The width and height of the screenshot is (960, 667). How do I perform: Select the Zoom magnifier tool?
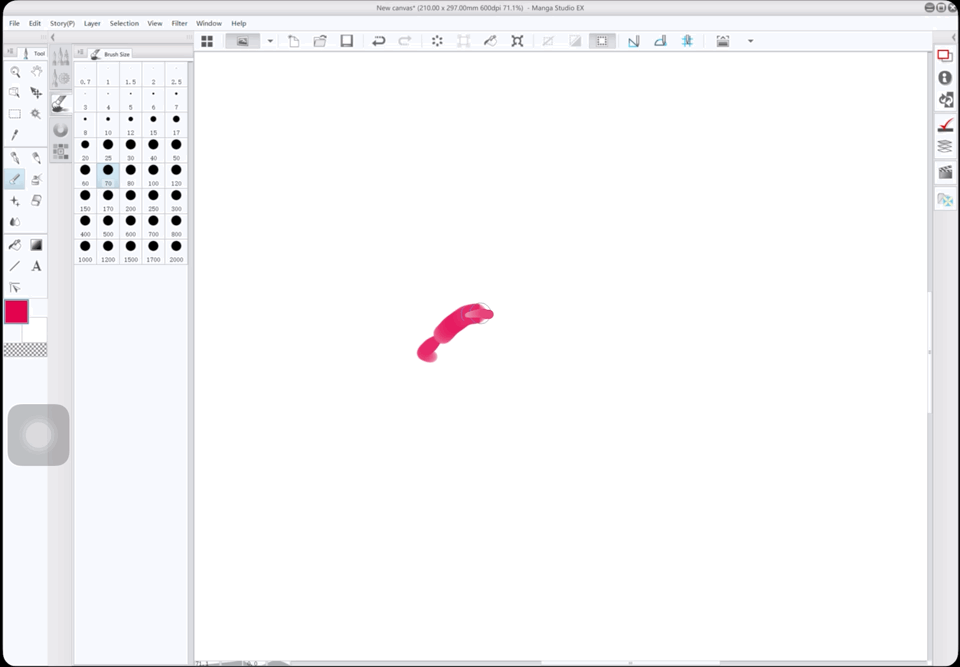(x=15, y=72)
